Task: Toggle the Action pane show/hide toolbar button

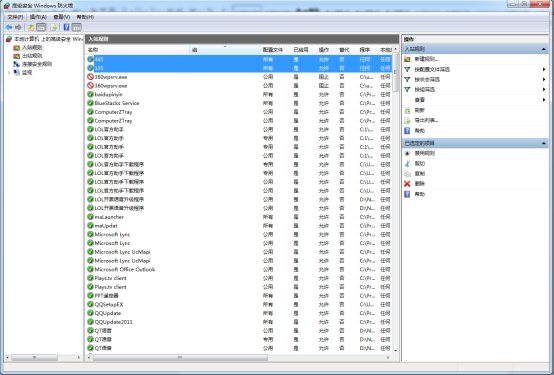Action: point(76,27)
